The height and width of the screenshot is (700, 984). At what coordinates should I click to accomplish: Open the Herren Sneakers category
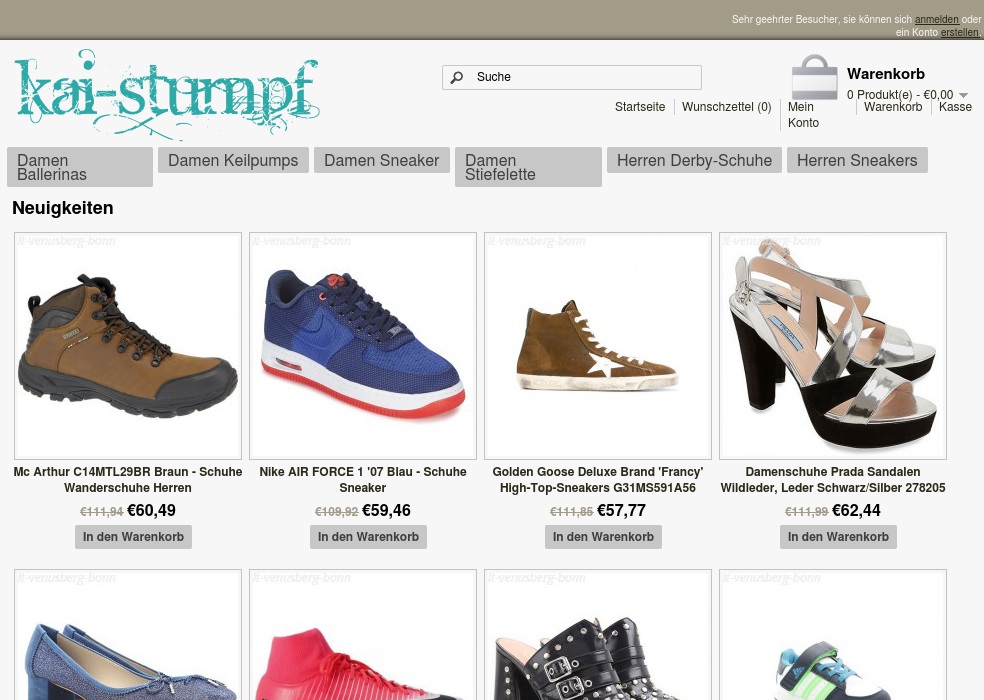(x=857, y=160)
